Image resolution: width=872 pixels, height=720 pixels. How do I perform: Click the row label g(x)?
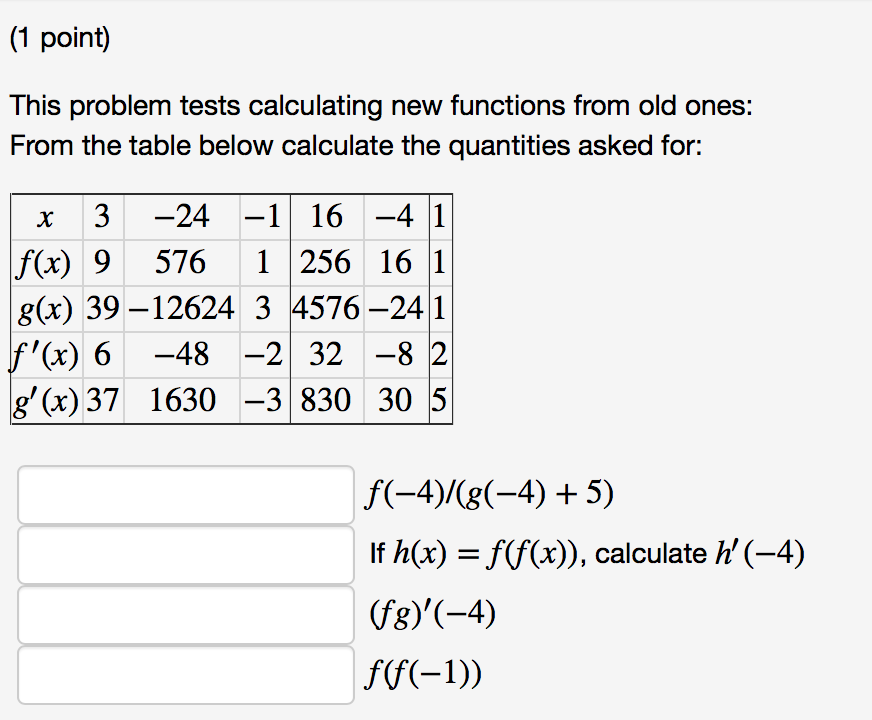[x=44, y=308]
